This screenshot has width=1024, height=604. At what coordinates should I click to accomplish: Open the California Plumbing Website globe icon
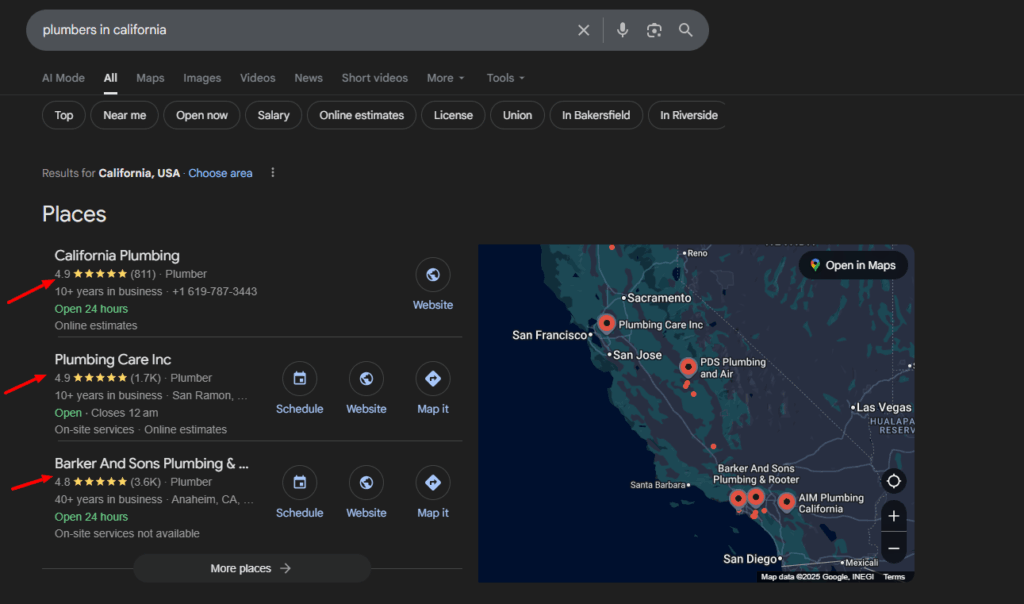tap(432, 275)
